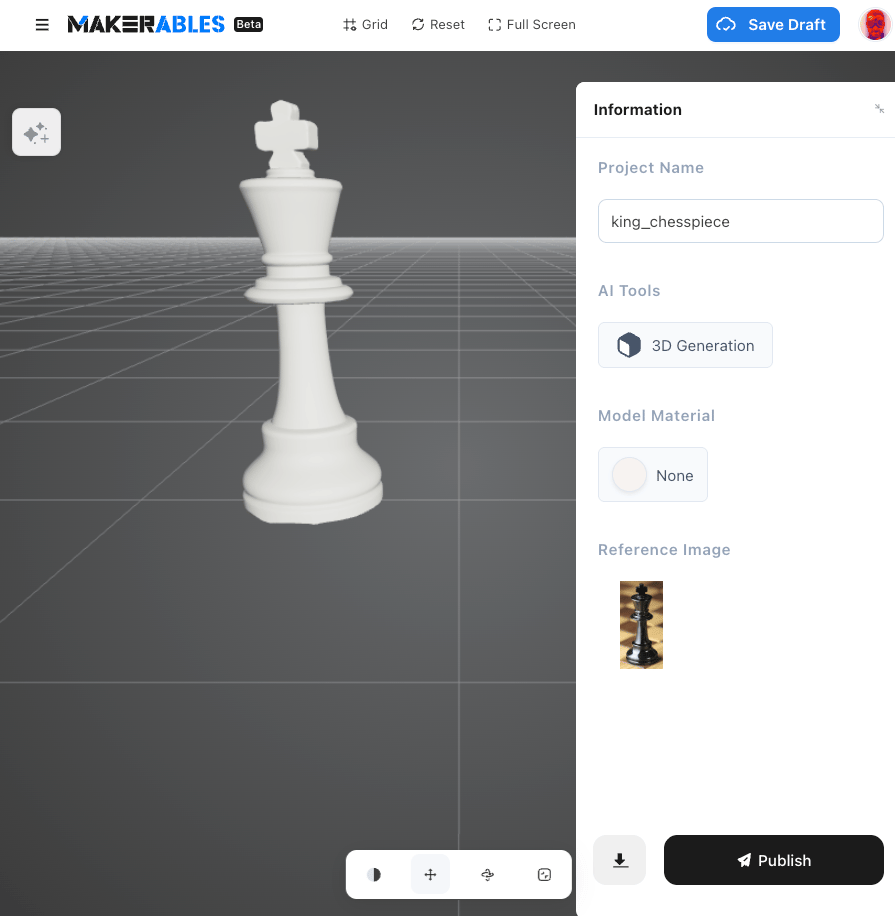Open the chess king reference image
This screenshot has width=895, height=916.
click(641, 624)
